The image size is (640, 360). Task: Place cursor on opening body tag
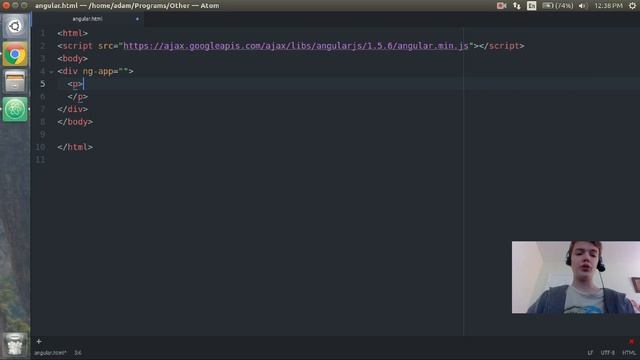point(73,58)
